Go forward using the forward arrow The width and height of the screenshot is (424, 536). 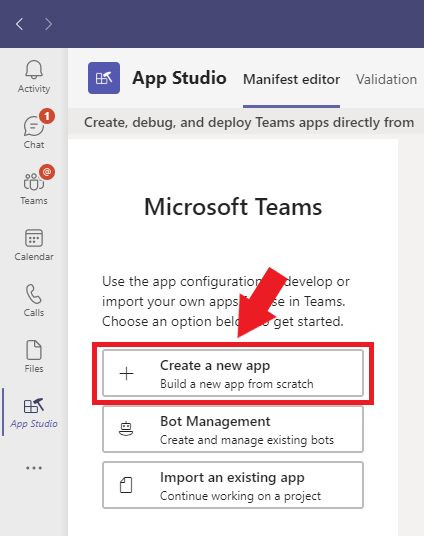click(x=49, y=24)
